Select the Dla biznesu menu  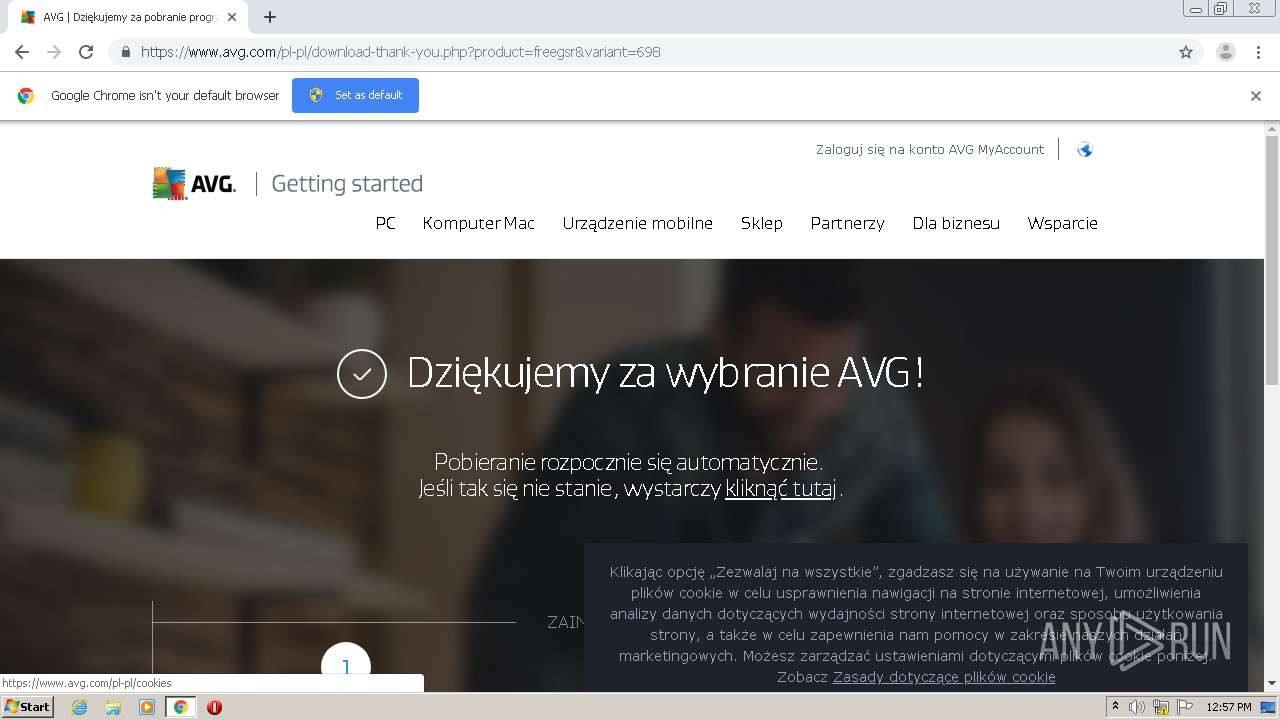point(956,223)
